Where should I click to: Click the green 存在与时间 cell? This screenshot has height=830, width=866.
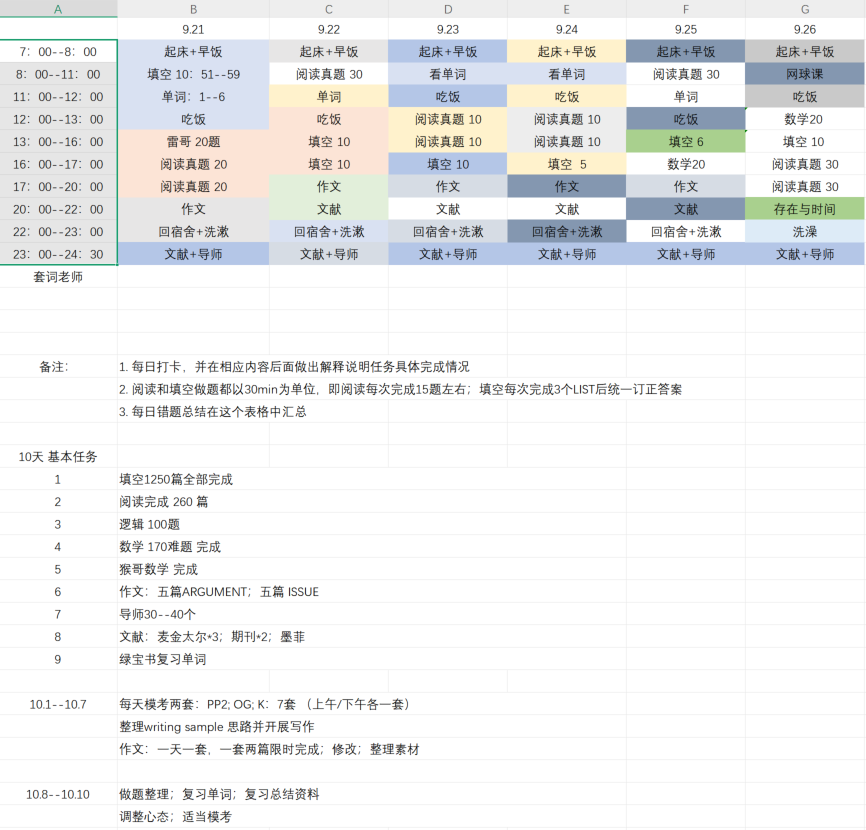[805, 209]
